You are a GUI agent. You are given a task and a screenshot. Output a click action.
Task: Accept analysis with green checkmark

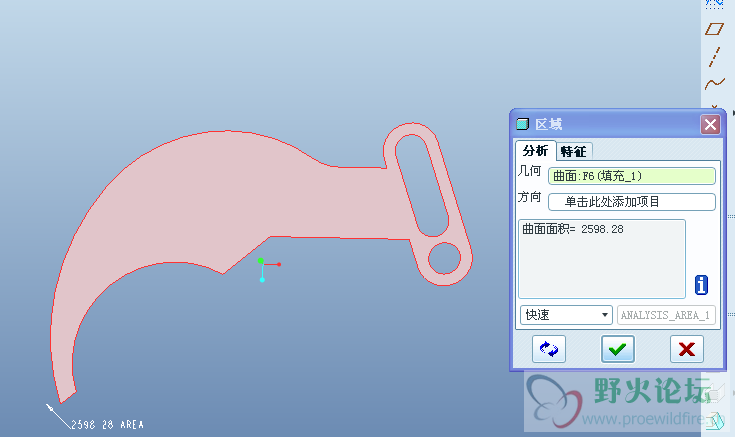pos(618,348)
